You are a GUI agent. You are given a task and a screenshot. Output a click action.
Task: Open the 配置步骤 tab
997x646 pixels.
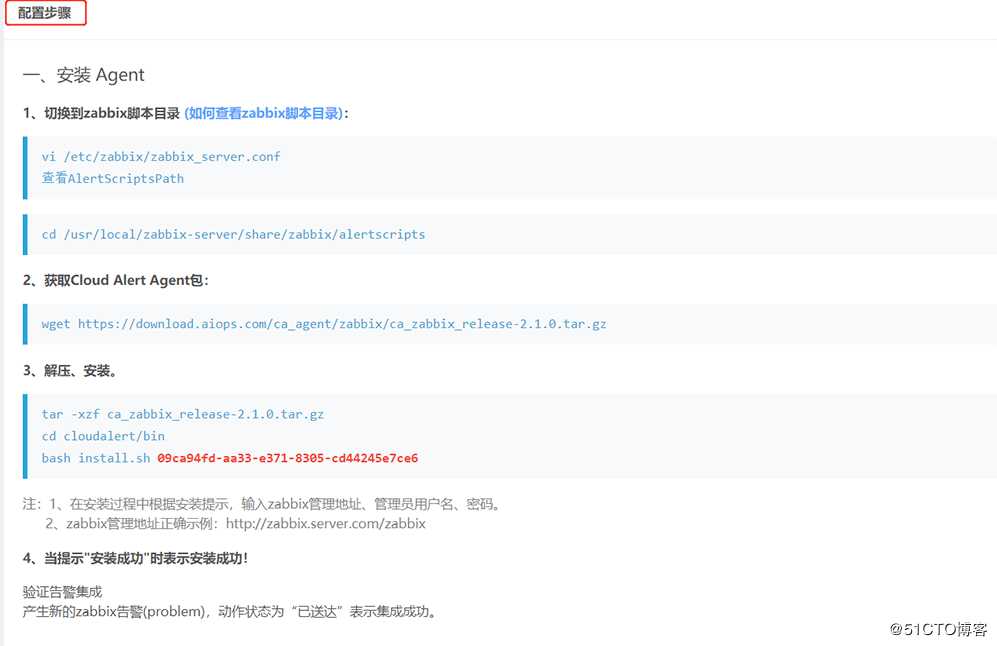click(45, 13)
